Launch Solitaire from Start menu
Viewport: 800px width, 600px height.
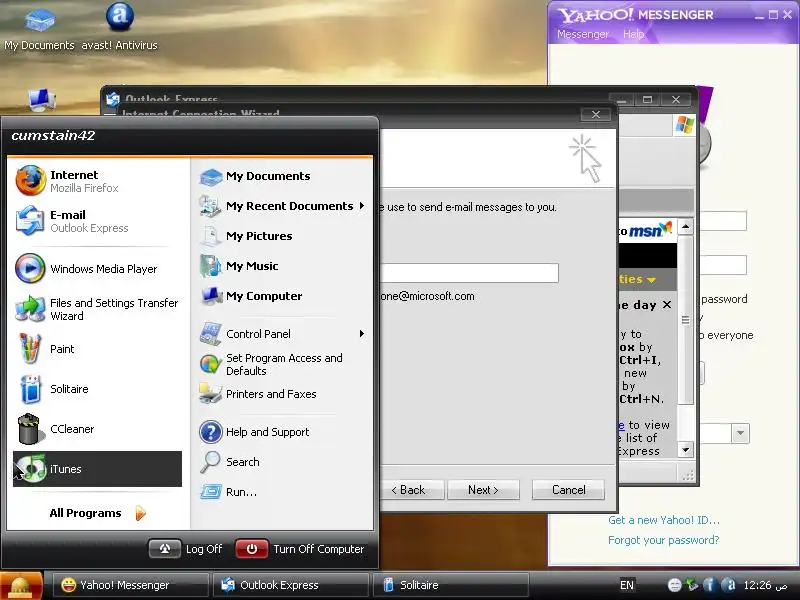pyautogui.click(x=97, y=389)
